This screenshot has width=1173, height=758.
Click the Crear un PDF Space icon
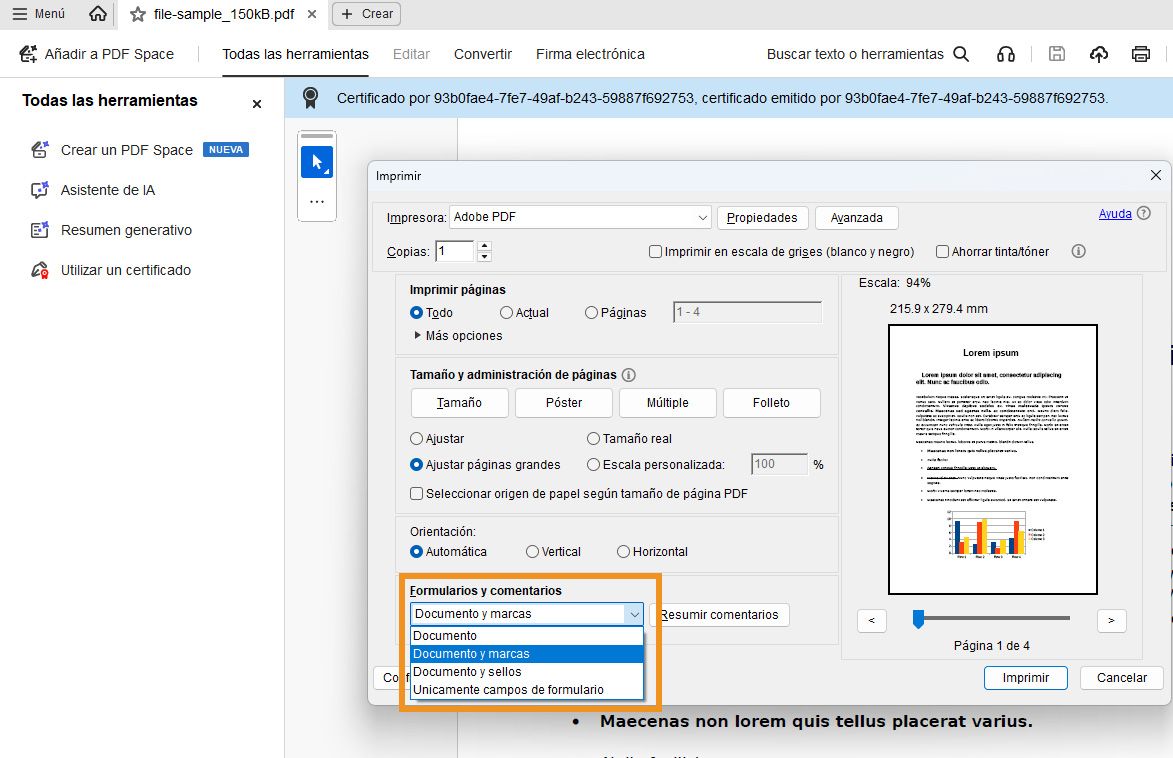pyautogui.click(x=40, y=150)
